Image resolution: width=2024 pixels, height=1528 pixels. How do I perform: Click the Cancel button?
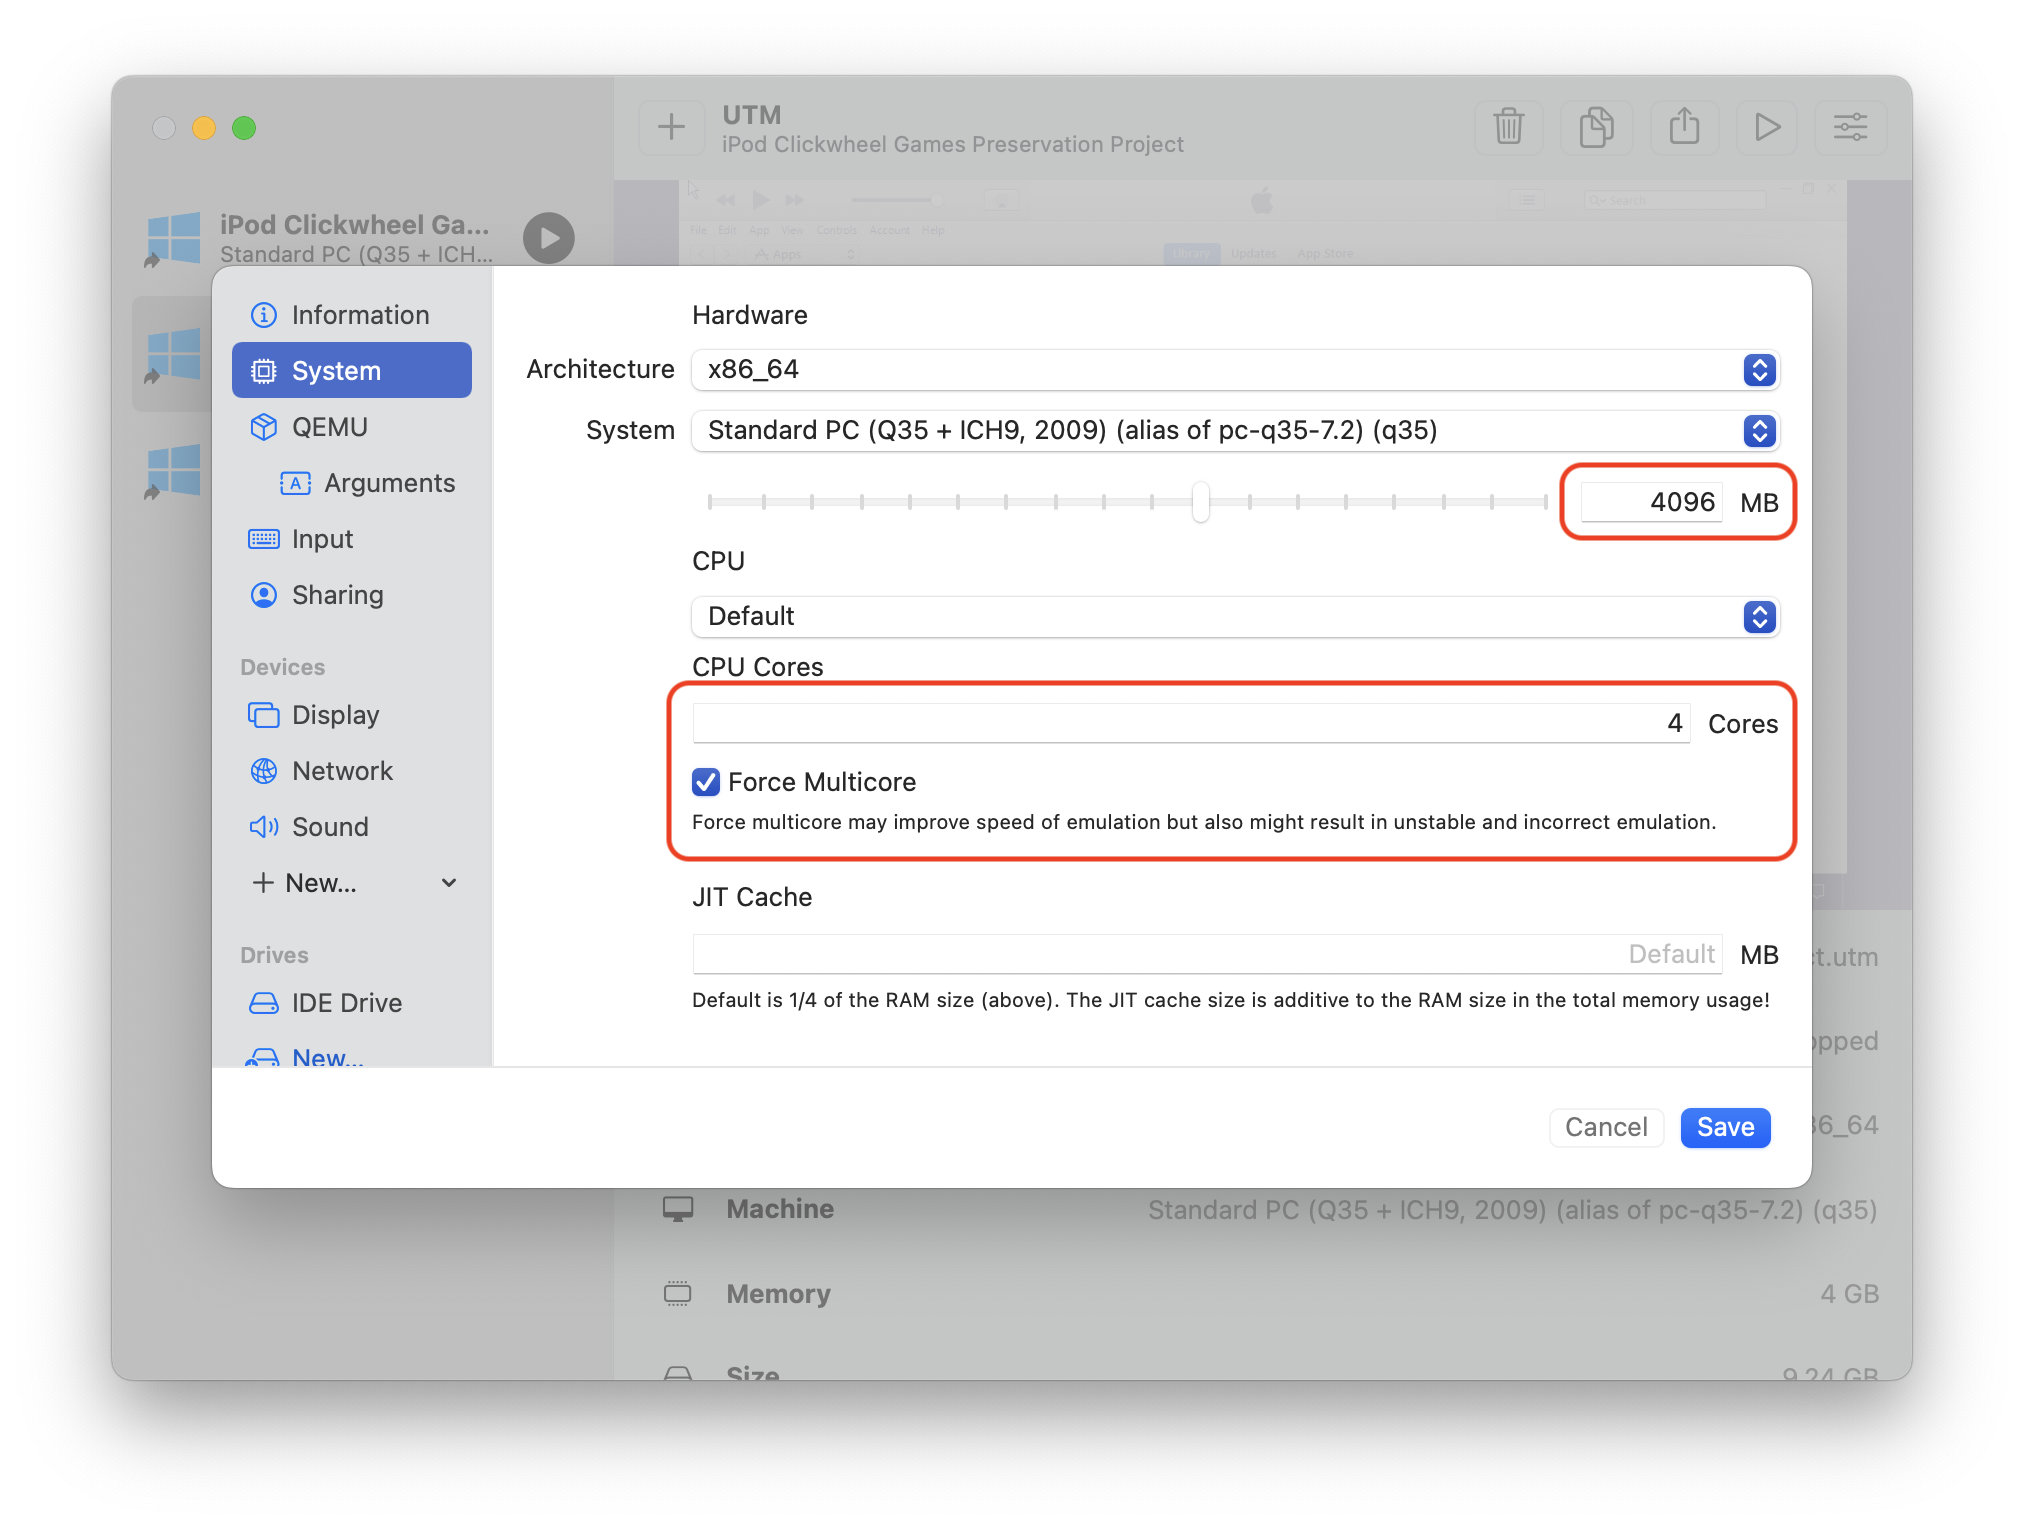point(1607,1125)
